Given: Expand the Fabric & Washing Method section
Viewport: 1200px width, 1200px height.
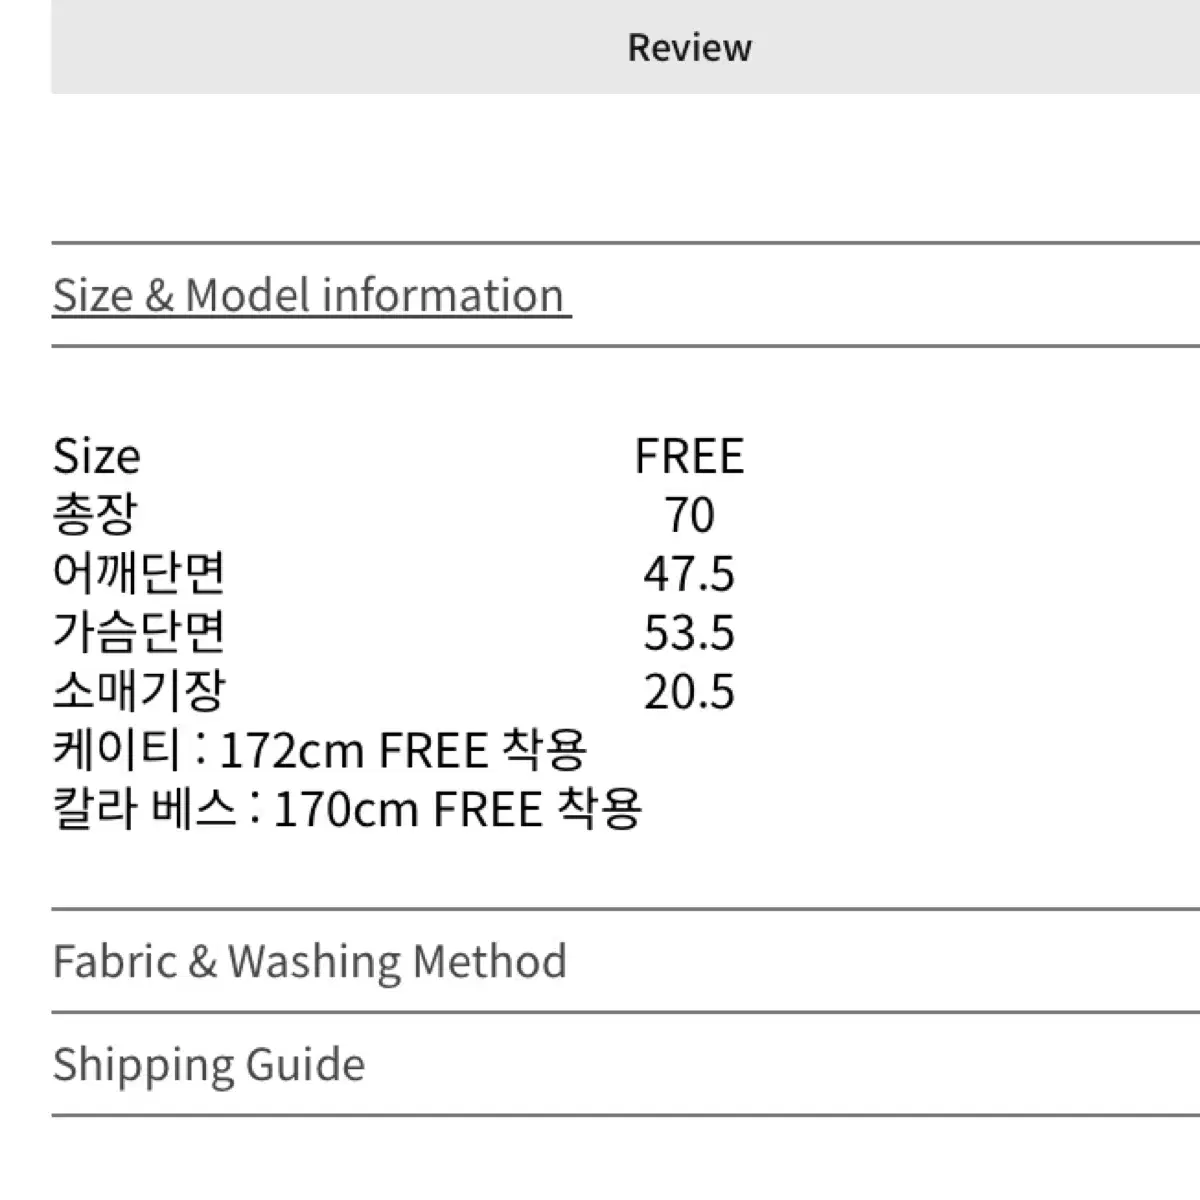Looking at the screenshot, I should [309, 961].
